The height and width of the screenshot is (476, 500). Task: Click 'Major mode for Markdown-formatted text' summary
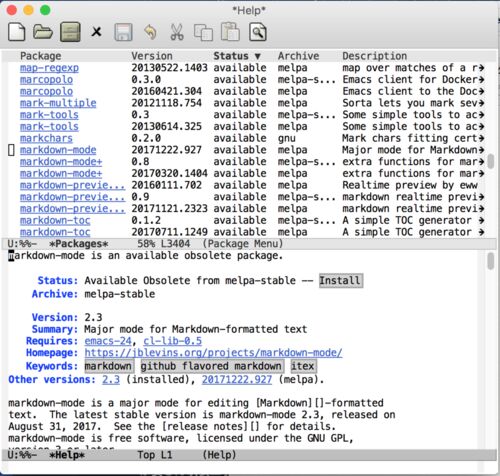[x=195, y=329]
